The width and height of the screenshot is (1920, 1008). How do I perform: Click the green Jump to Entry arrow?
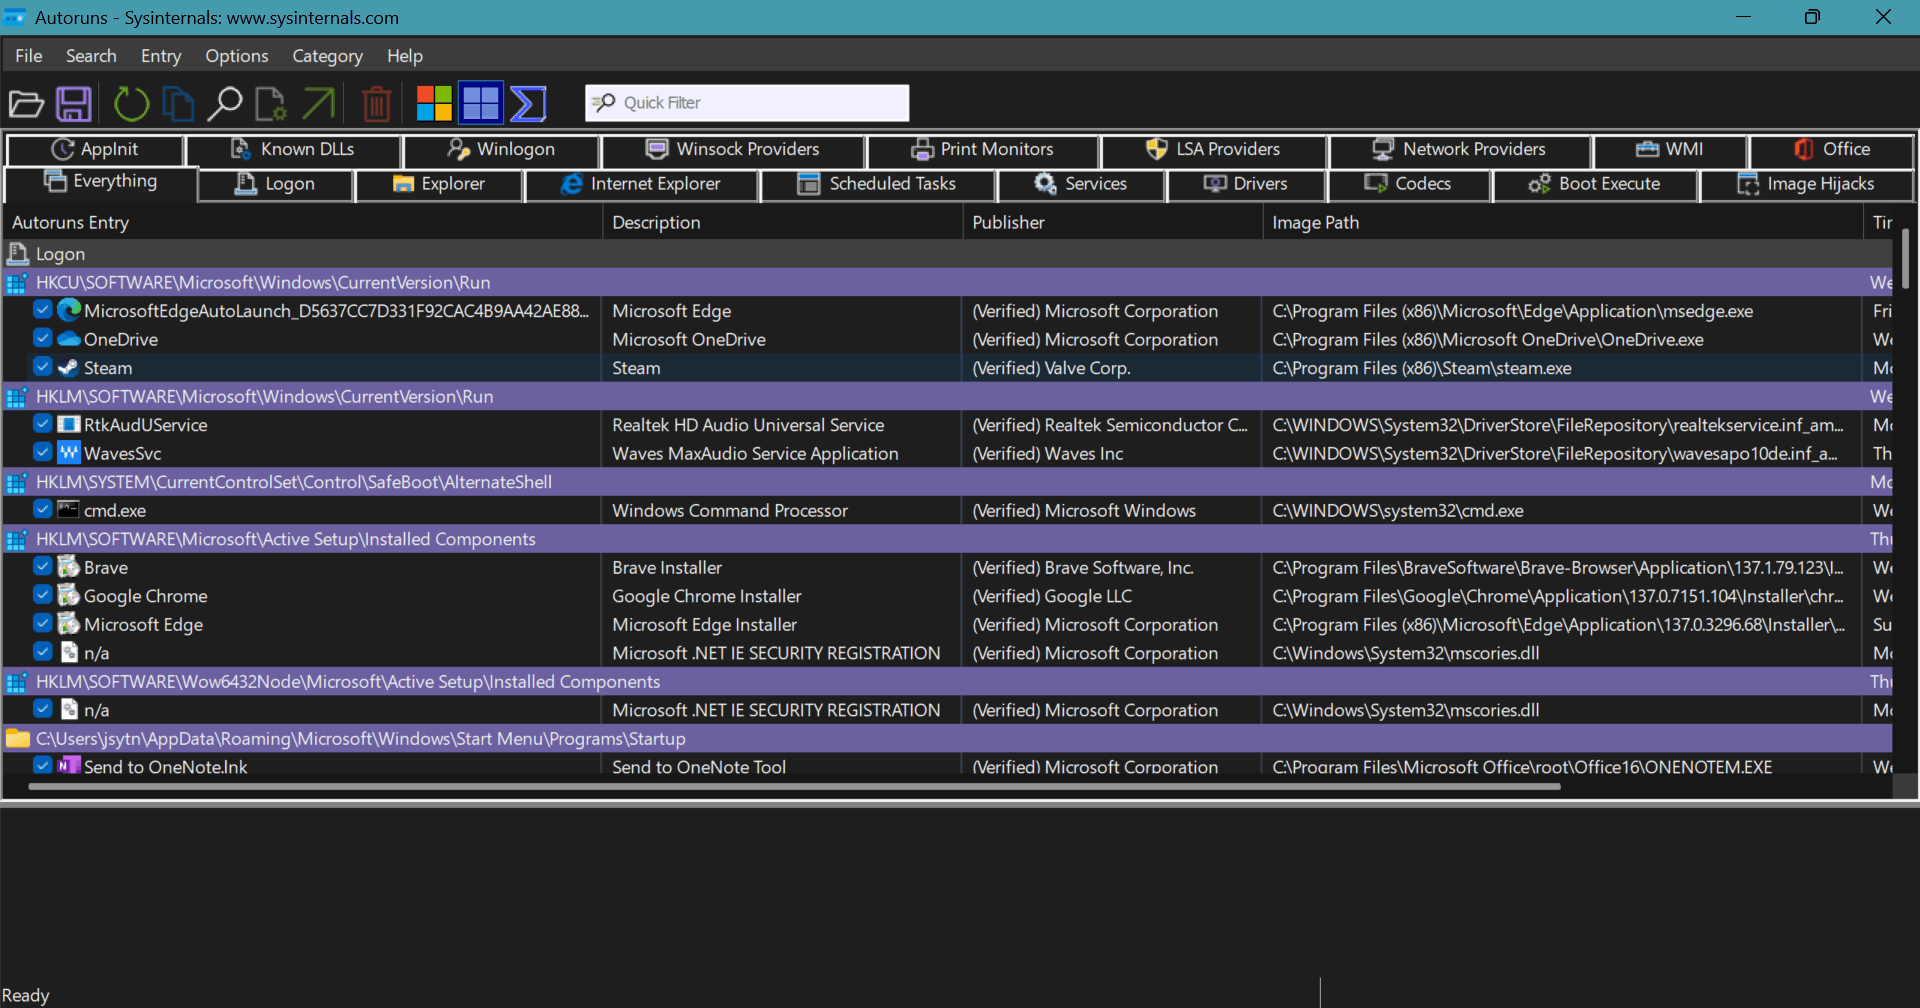coord(319,103)
